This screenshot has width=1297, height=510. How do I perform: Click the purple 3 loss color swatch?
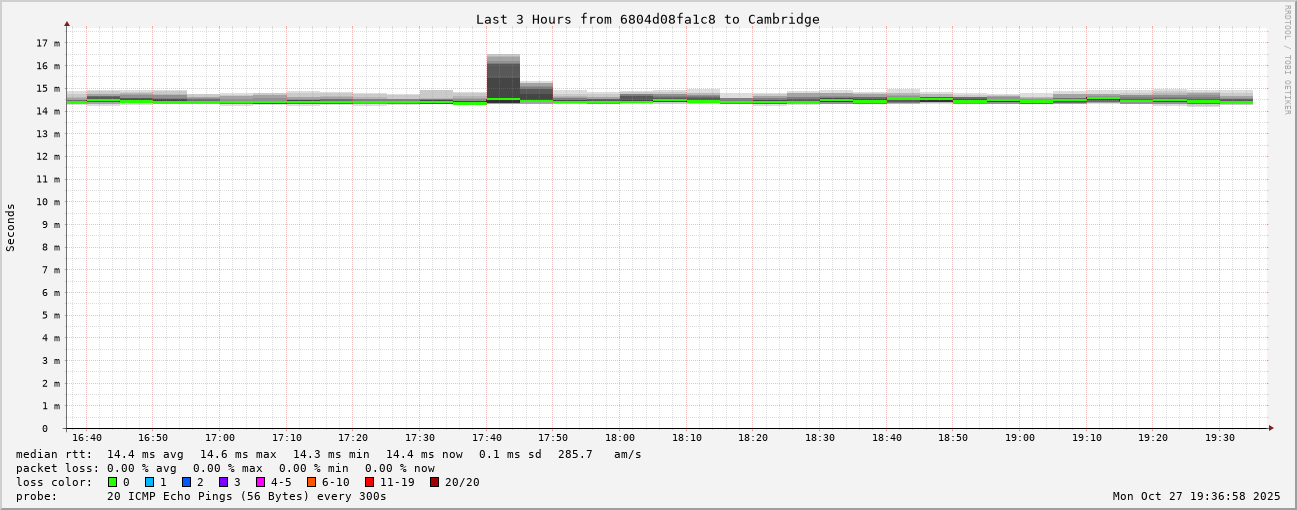point(224,482)
